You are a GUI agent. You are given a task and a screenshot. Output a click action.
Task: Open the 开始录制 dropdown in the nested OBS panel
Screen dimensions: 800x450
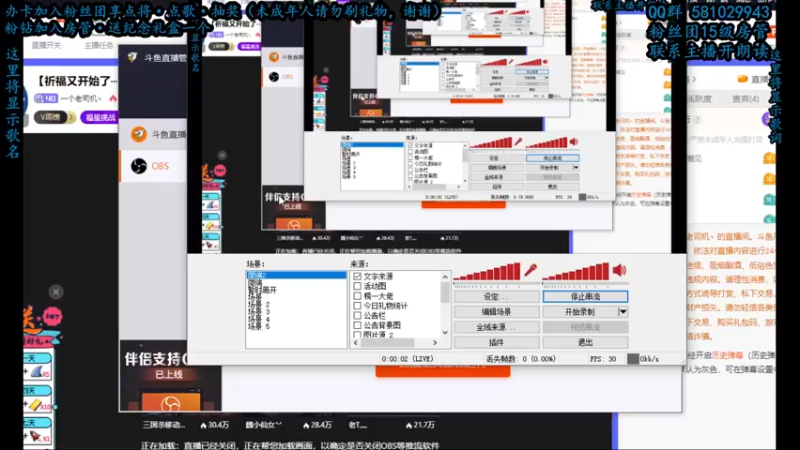pos(576,167)
